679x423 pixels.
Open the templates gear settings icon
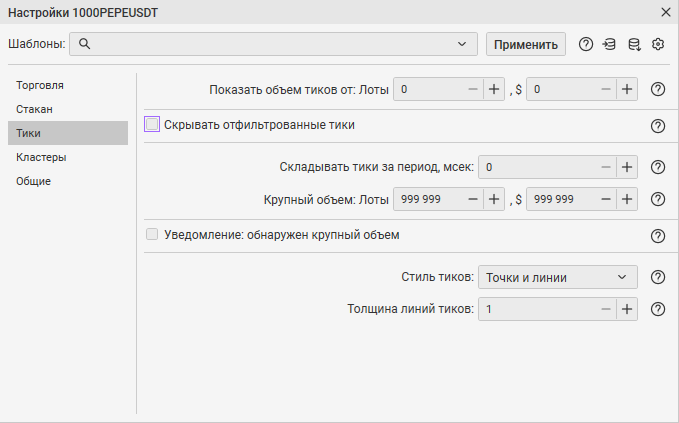pyautogui.click(x=658, y=44)
